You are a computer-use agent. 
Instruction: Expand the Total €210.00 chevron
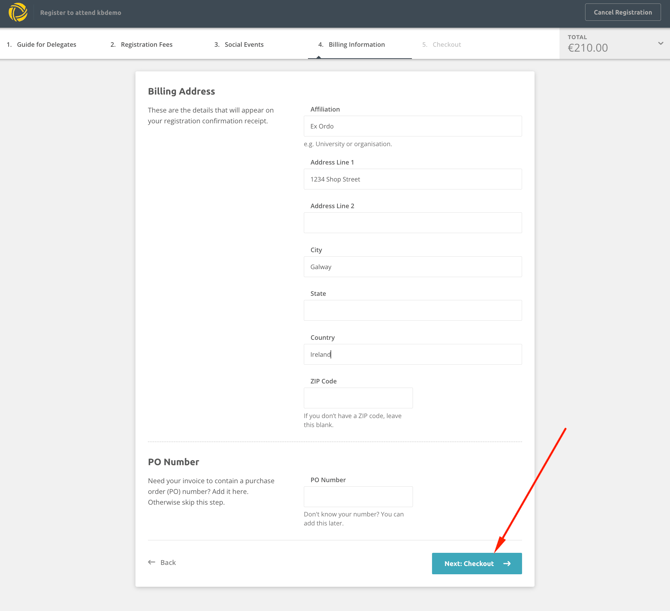click(660, 44)
